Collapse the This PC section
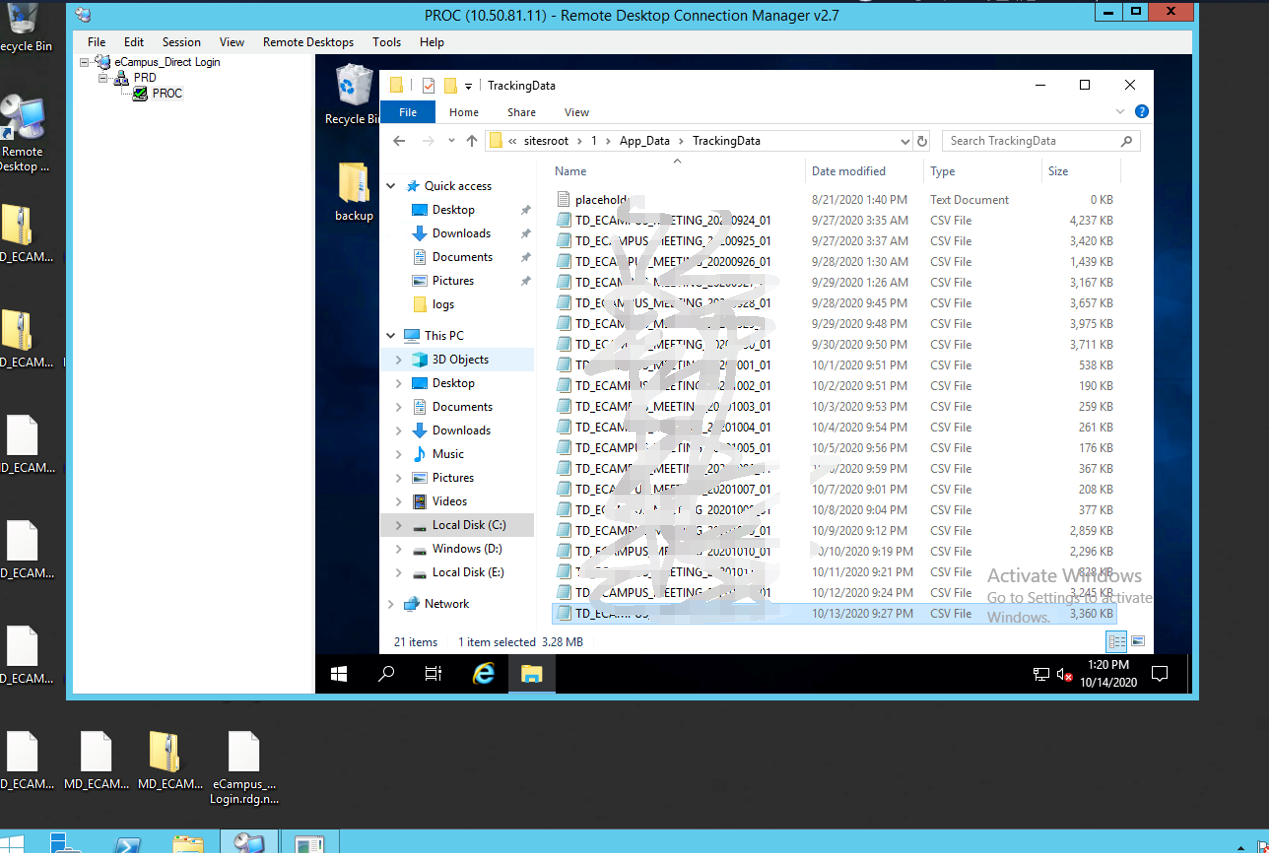Viewport: 1269px width, 853px height. click(x=391, y=336)
